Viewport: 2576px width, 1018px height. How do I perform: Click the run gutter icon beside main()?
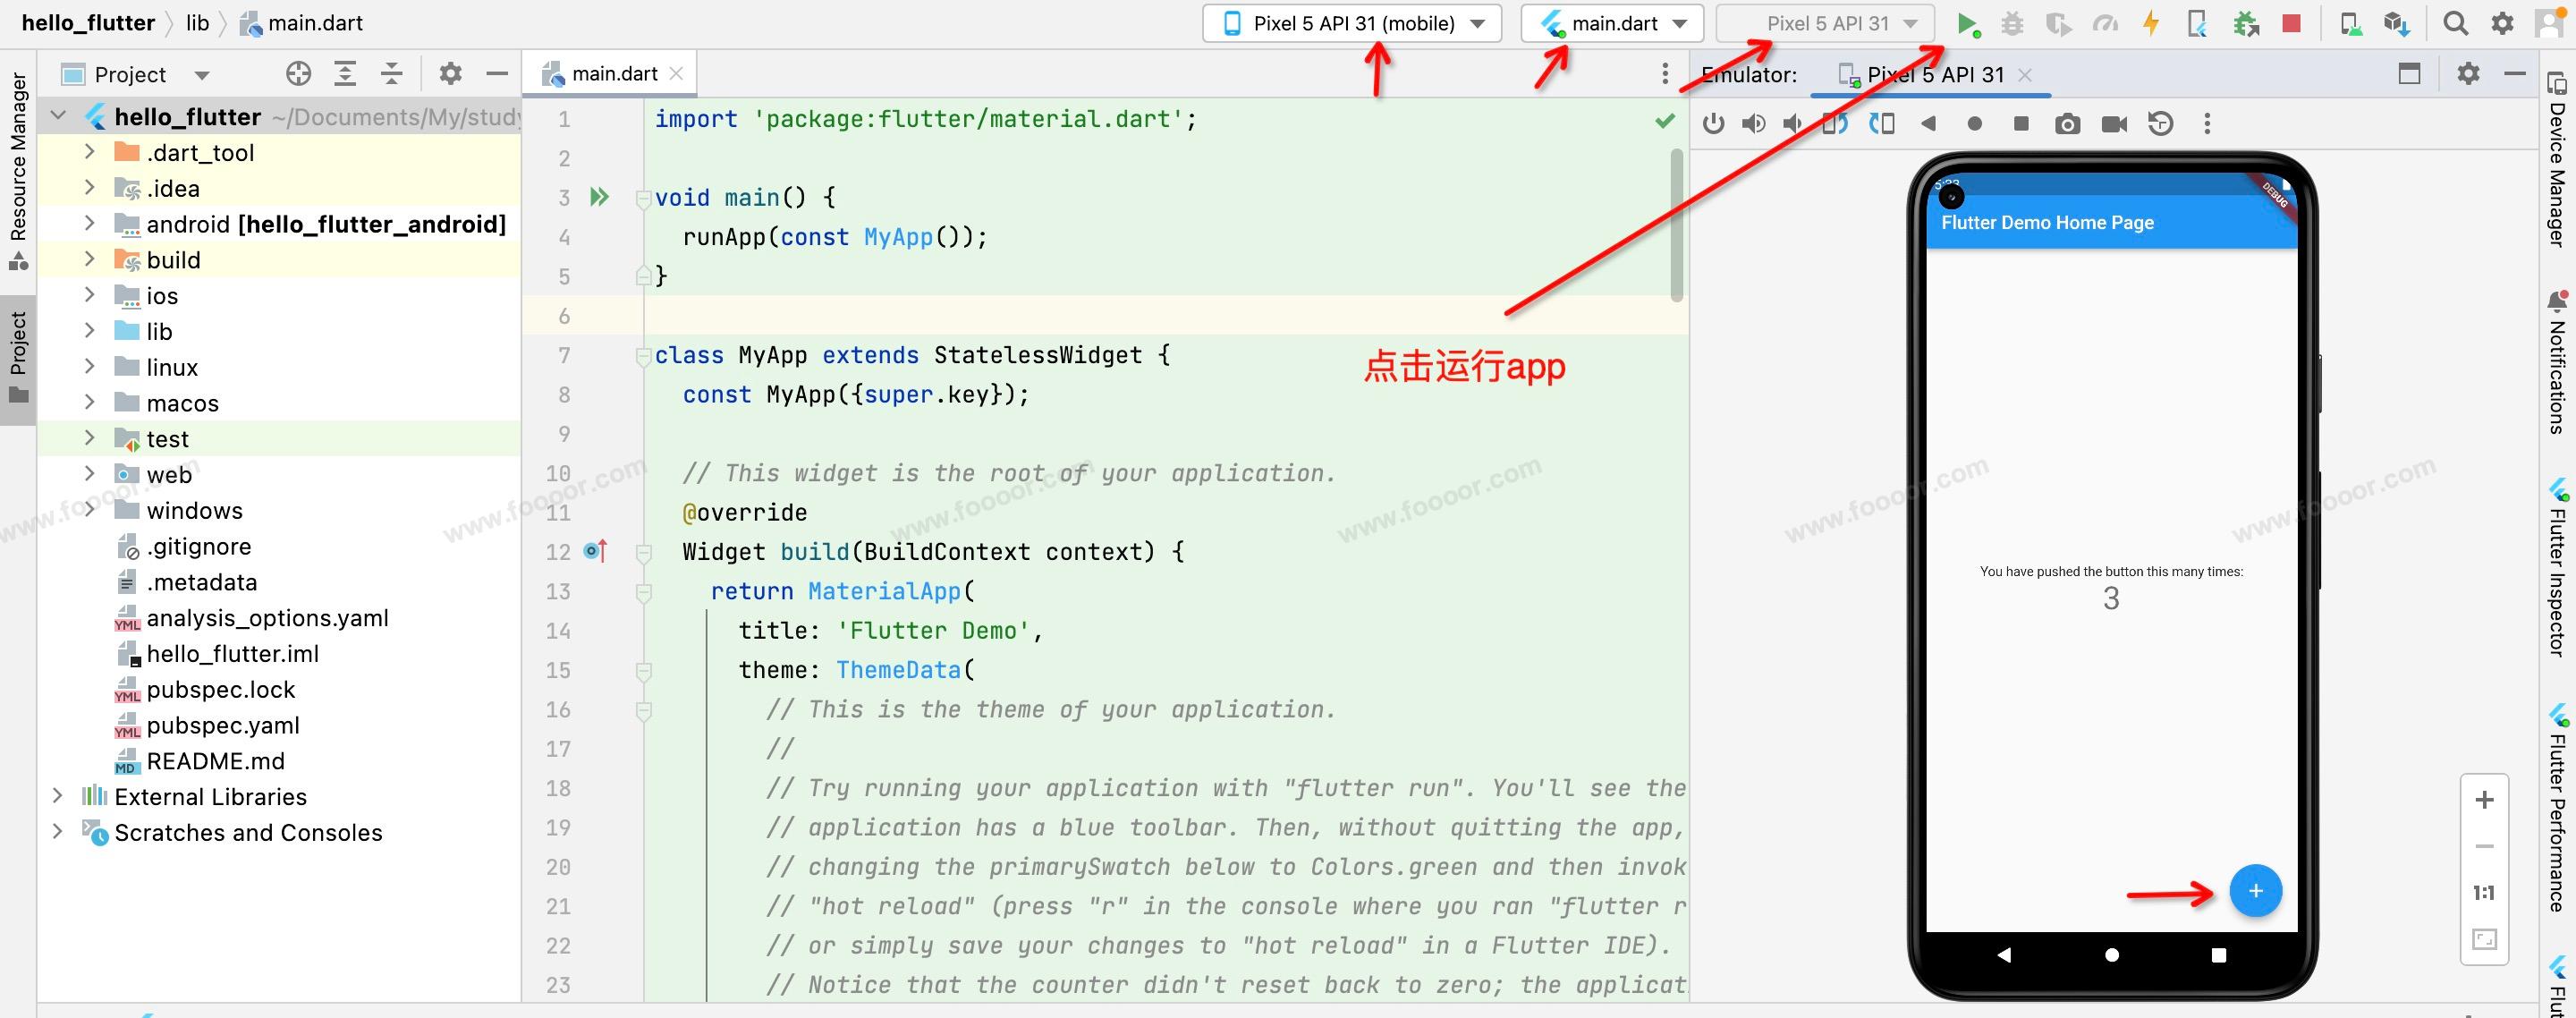[x=599, y=197]
